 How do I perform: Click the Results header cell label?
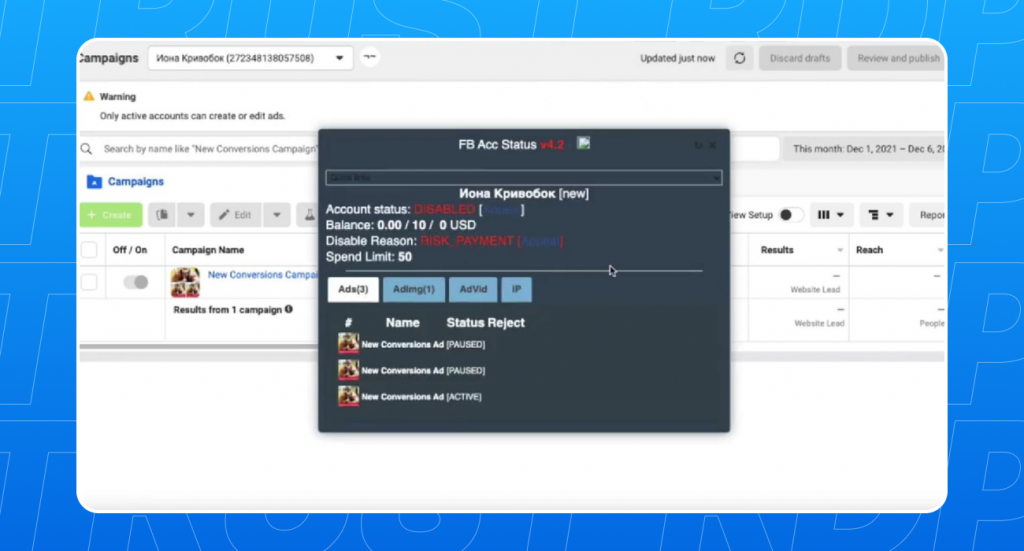[x=777, y=250]
